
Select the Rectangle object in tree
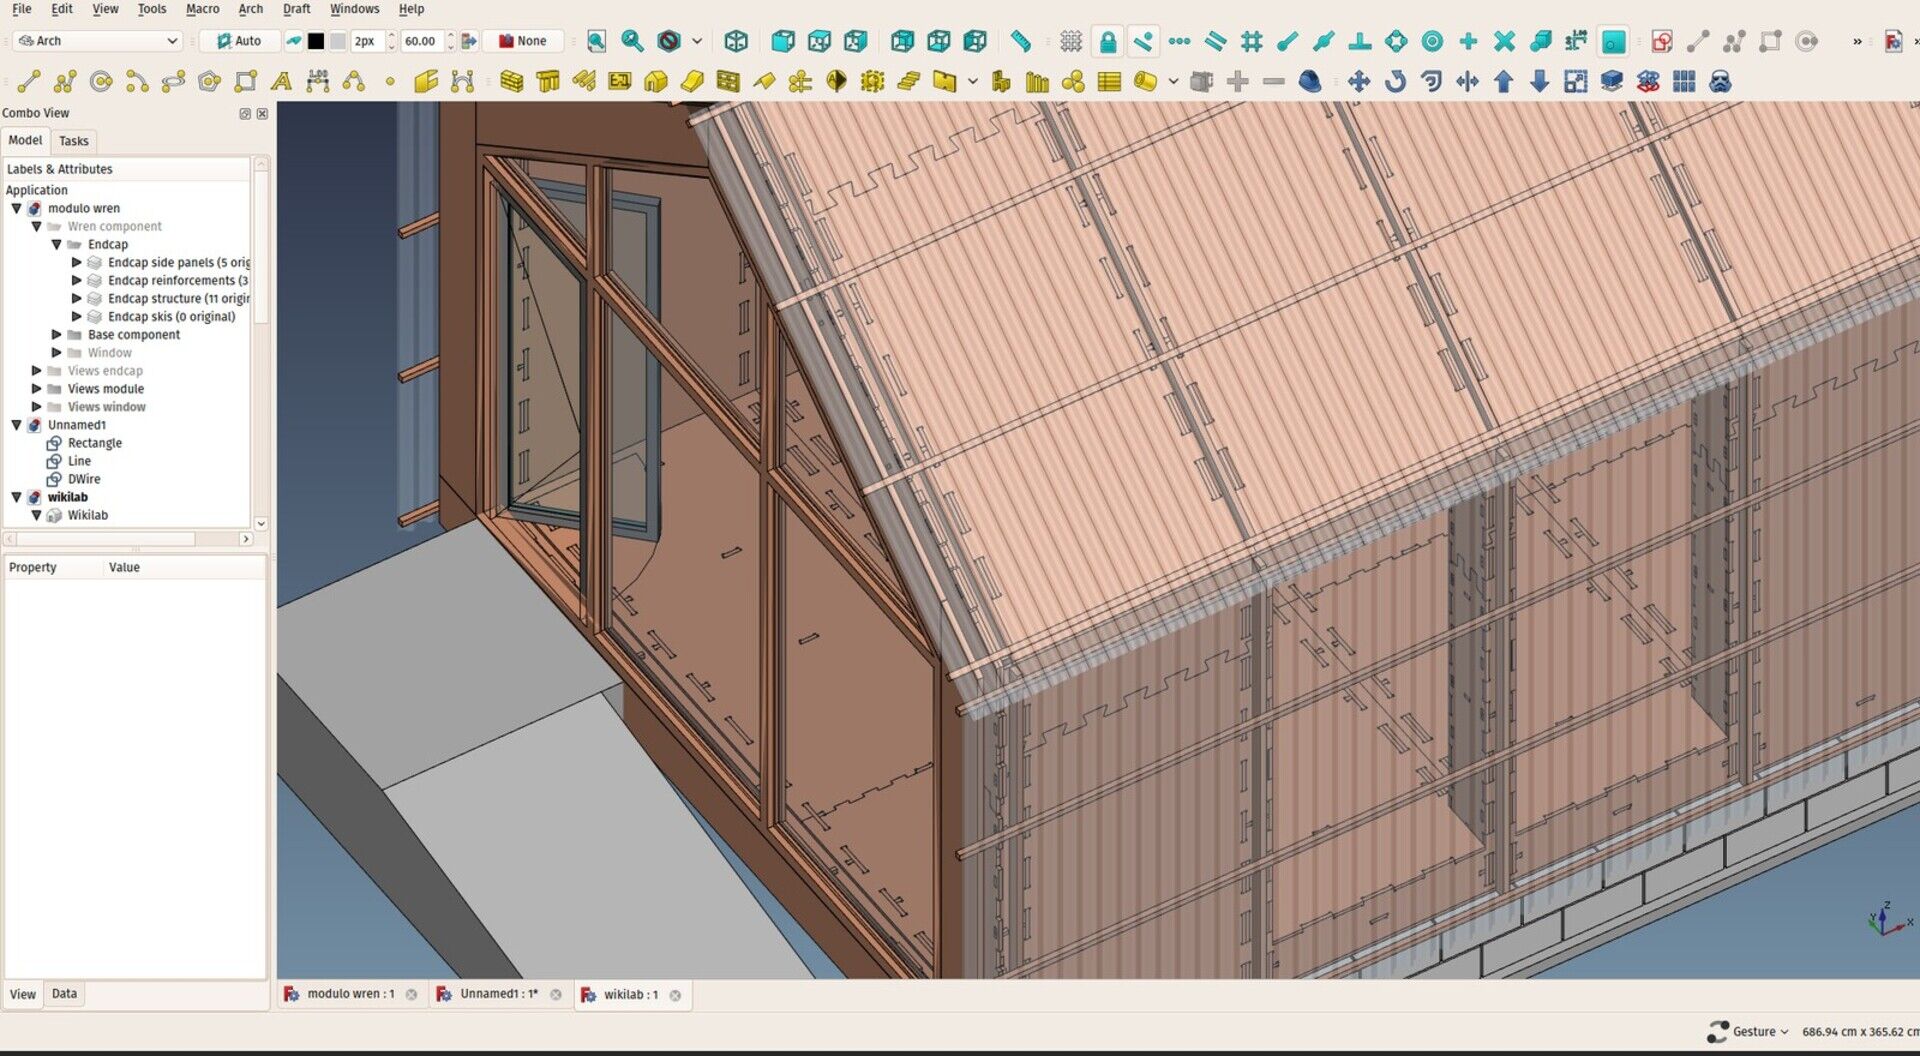click(94, 443)
